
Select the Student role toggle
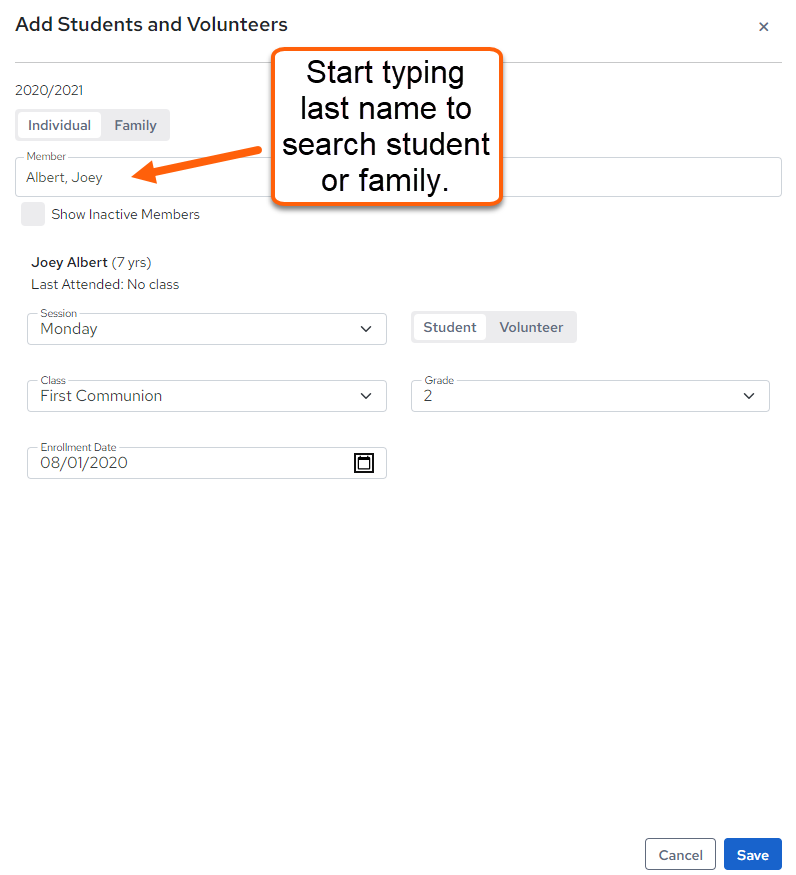point(450,327)
